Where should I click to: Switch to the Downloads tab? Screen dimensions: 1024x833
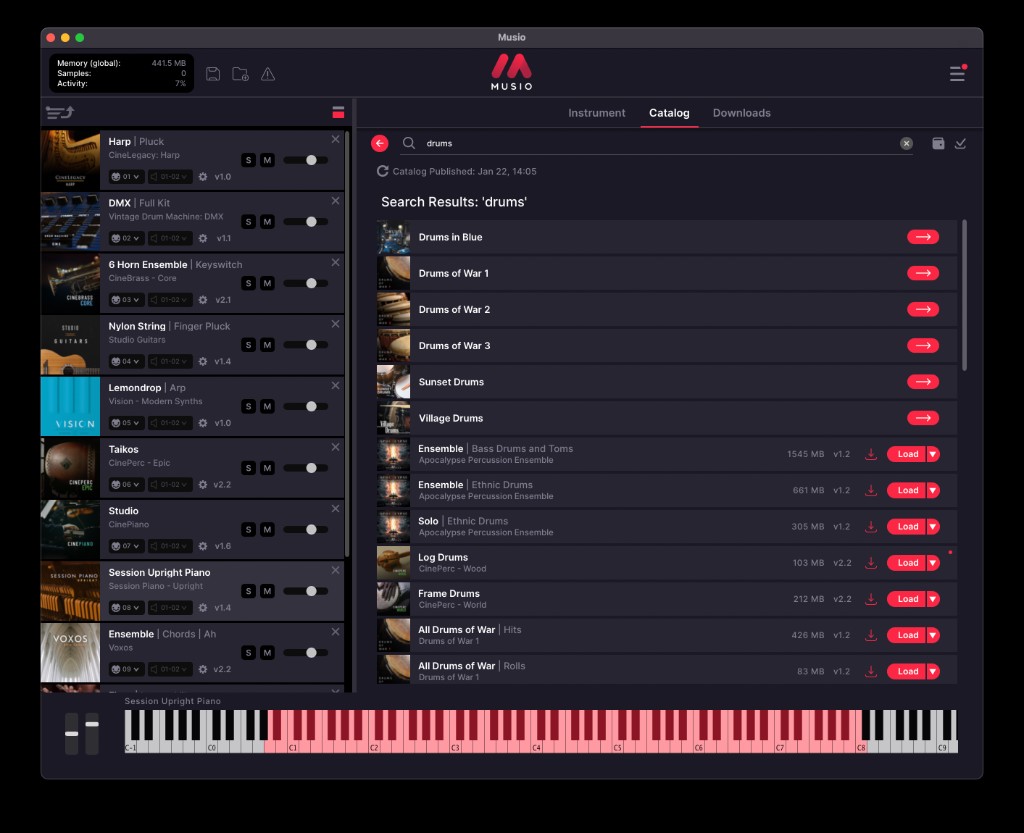(742, 113)
